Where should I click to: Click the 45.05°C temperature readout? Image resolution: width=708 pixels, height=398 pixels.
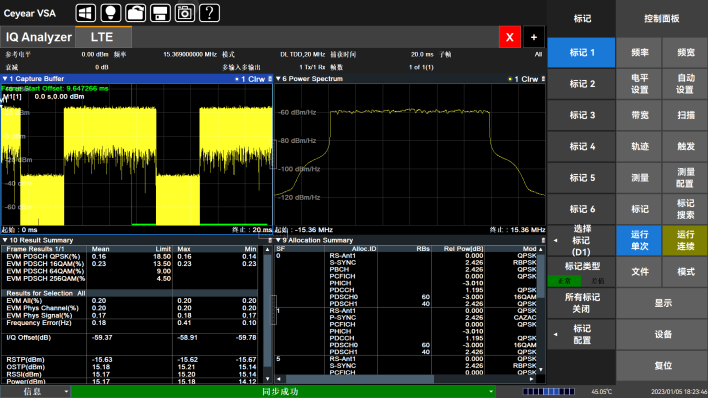[x=601, y=392]
